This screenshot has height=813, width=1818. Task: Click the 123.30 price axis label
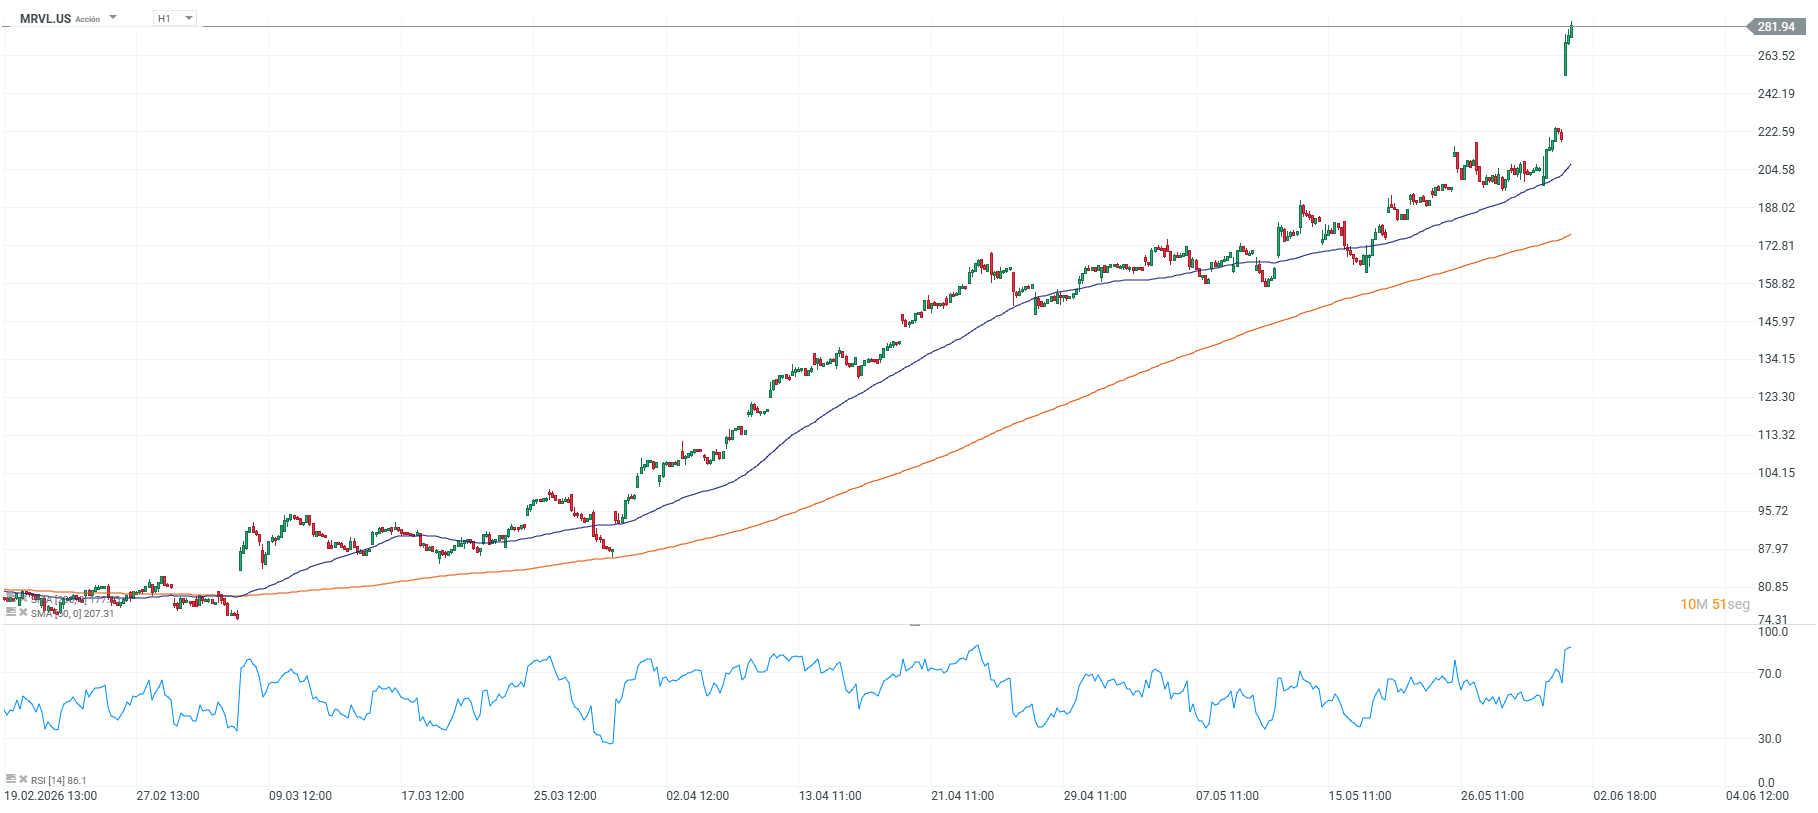click(x=1776, y=397)
